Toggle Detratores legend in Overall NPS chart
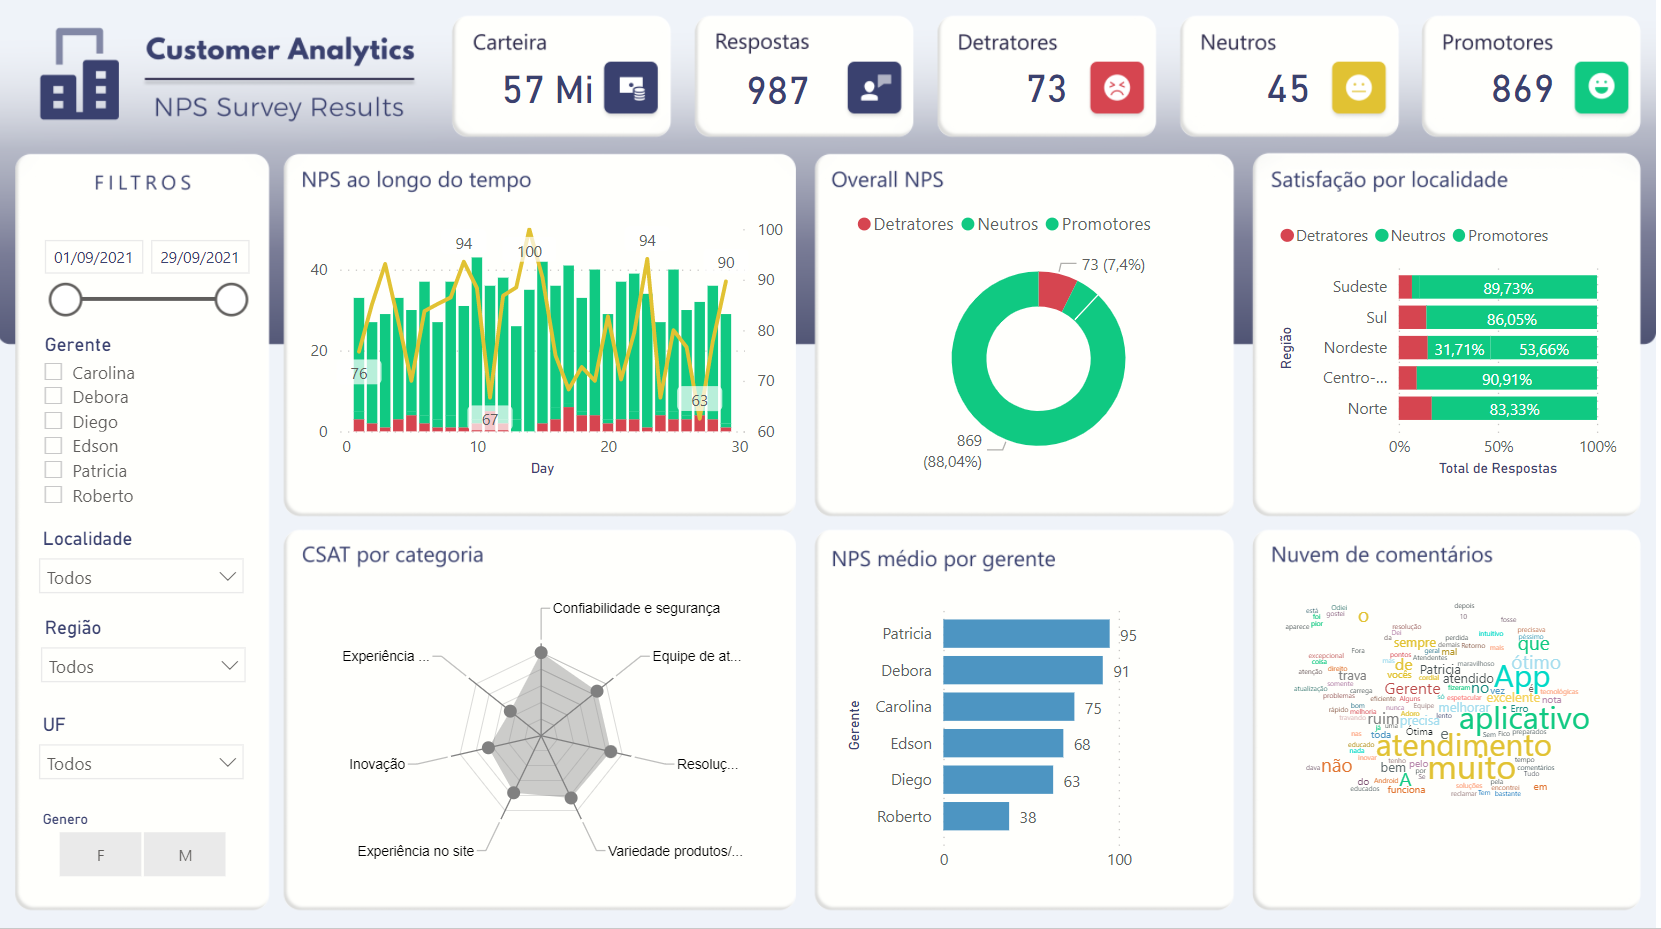This screenshot has width=1661, height=929. 904,224
